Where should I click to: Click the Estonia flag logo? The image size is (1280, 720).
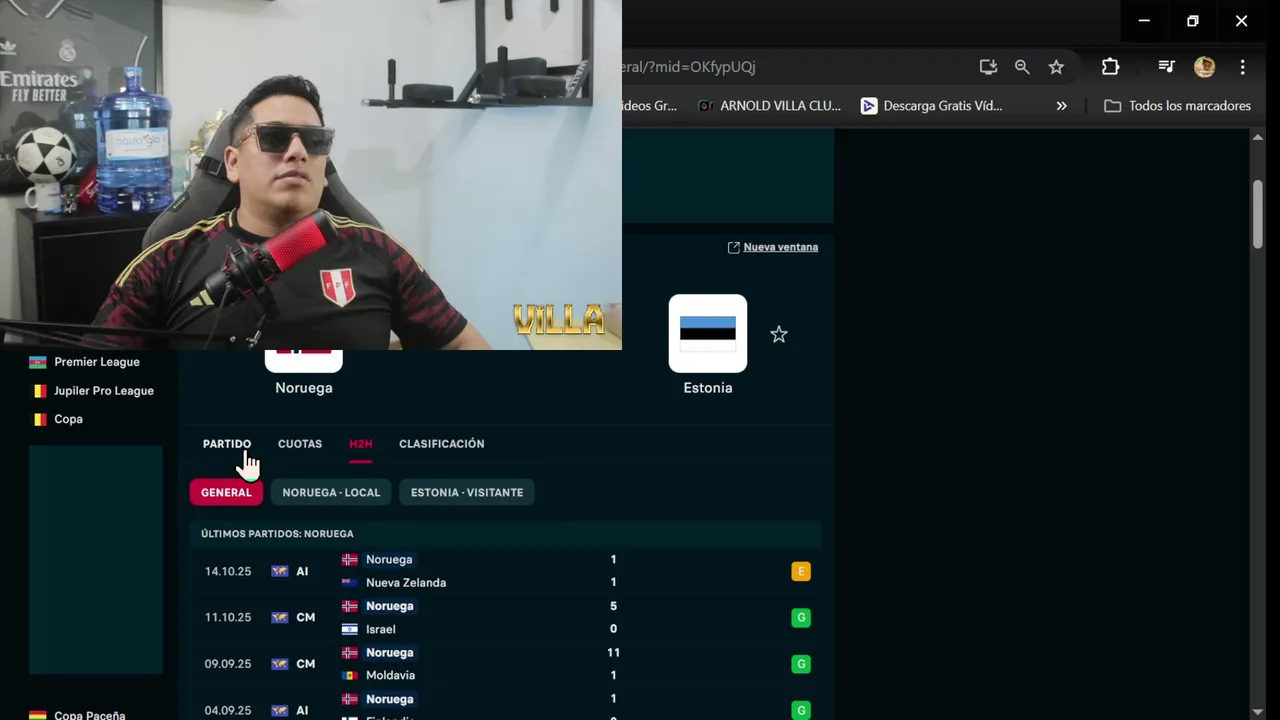(x=708, y=333)
